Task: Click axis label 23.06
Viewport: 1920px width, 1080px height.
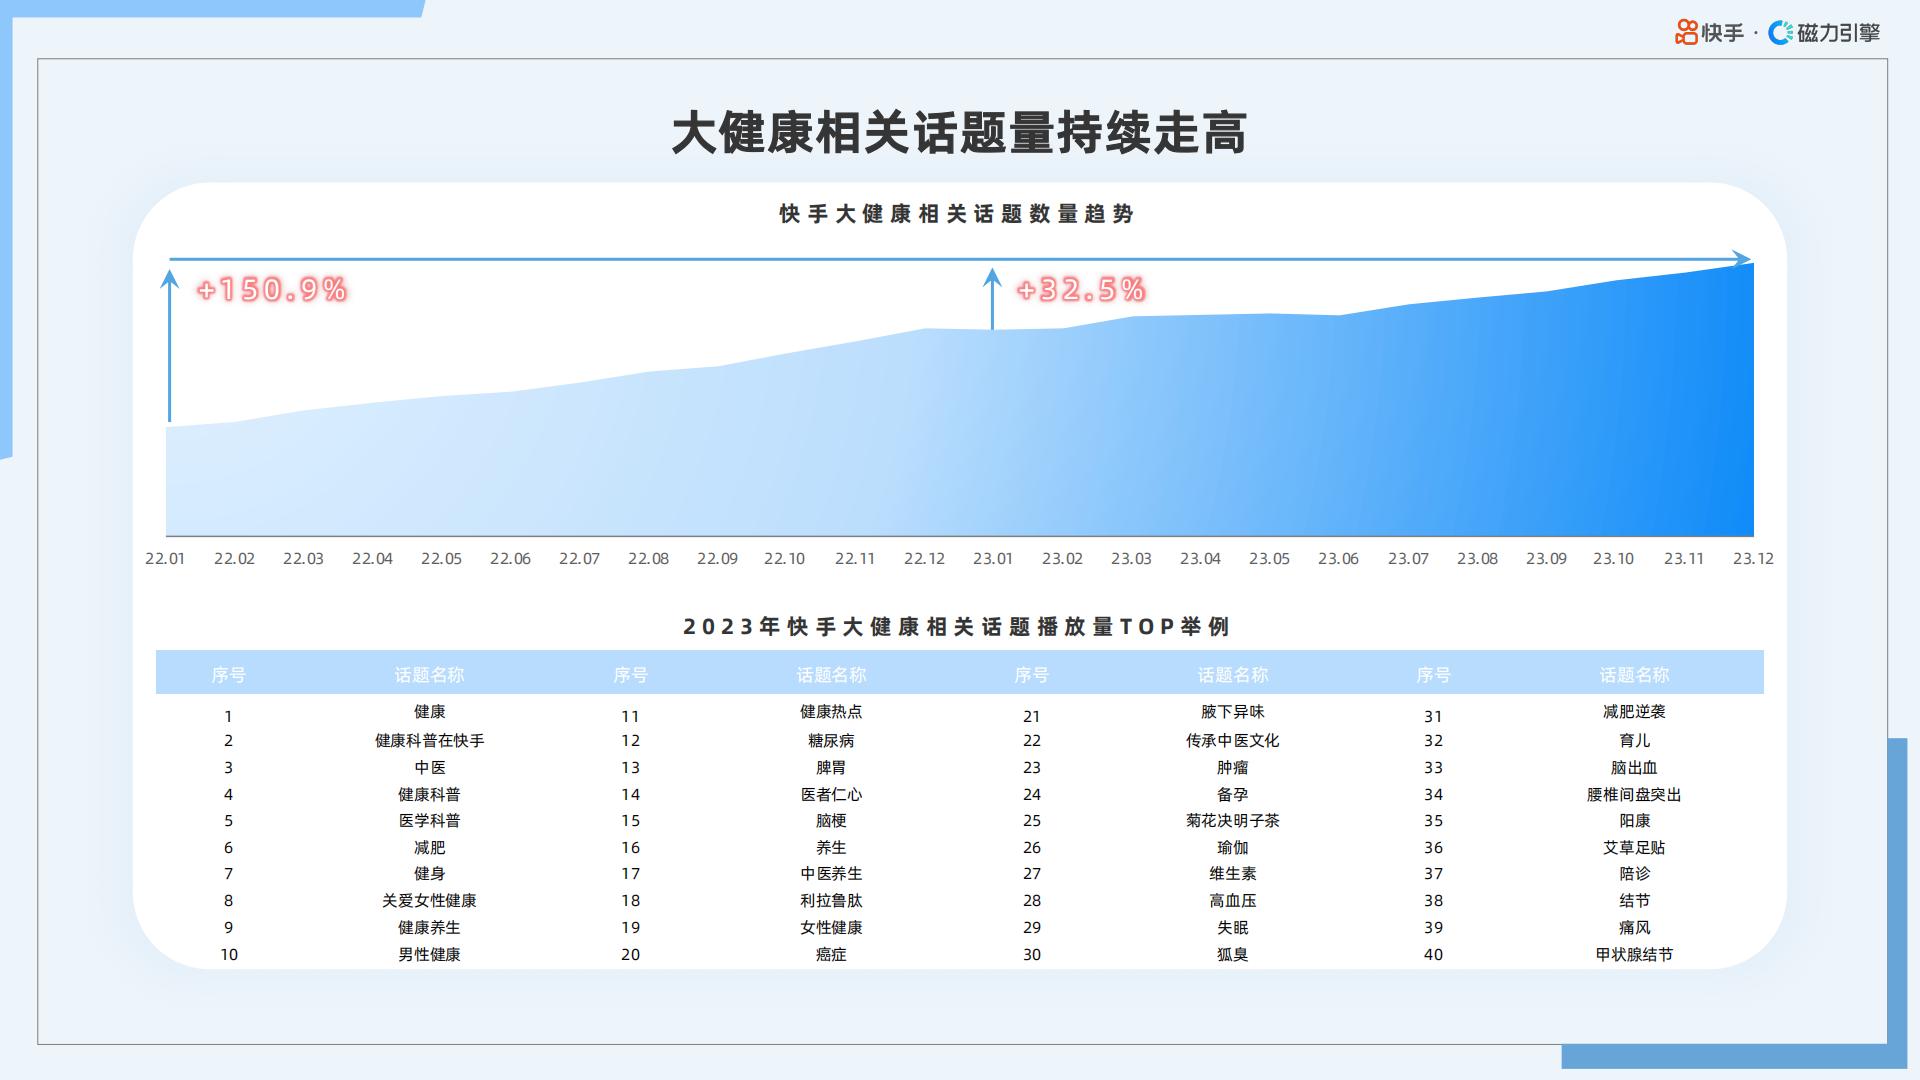Action: tap(1338, 558)
